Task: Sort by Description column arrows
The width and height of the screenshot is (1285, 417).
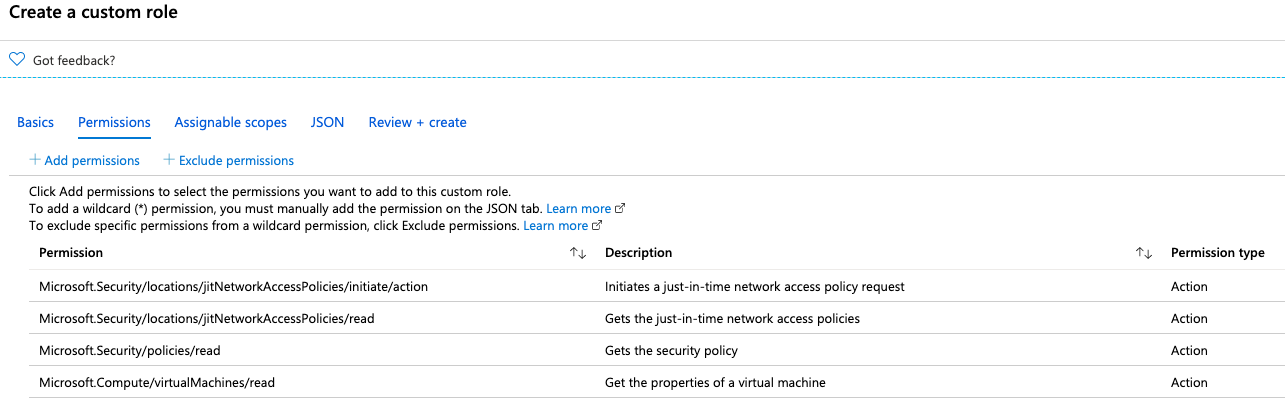Action: (x=1144, y=253)
